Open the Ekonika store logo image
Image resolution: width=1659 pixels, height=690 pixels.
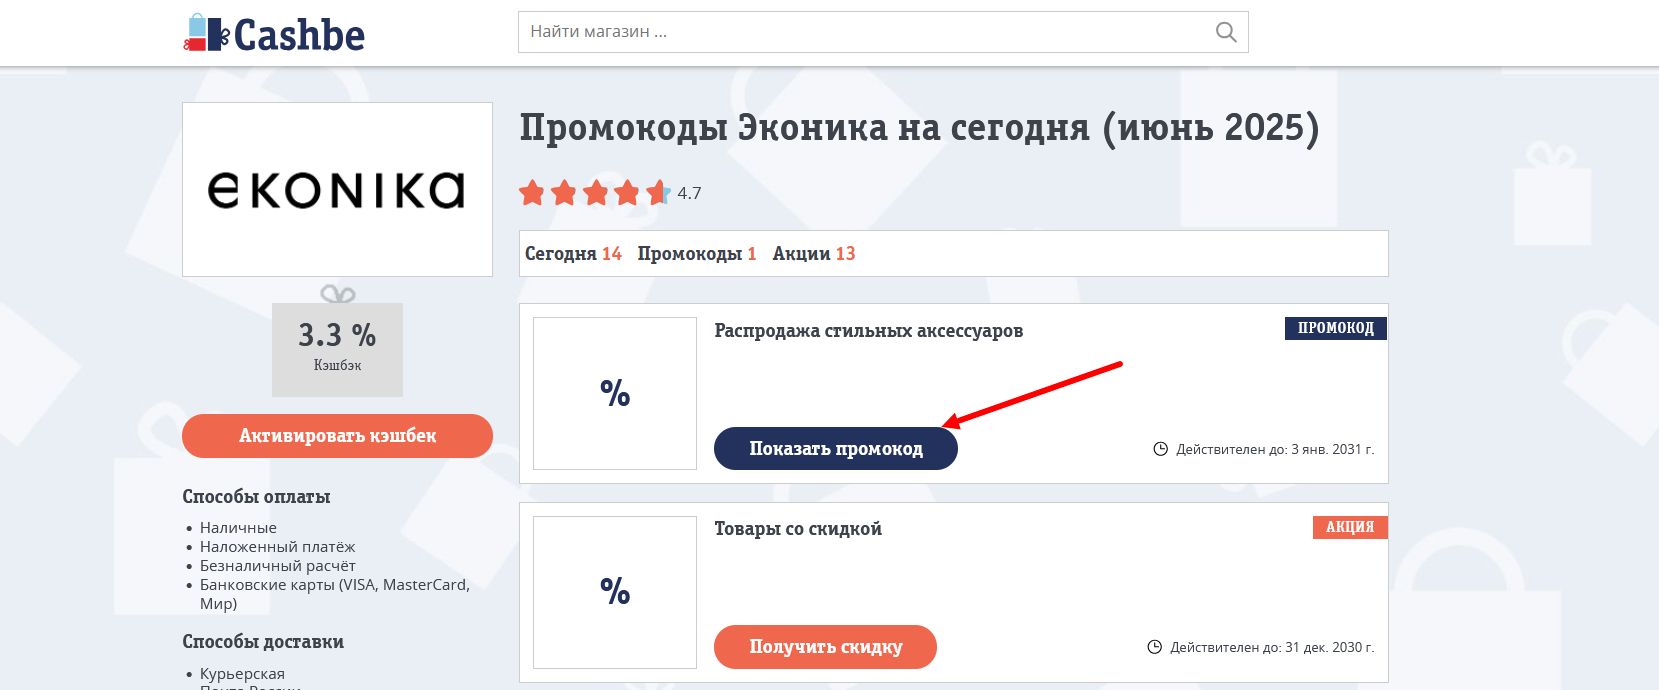click(337, 189)
